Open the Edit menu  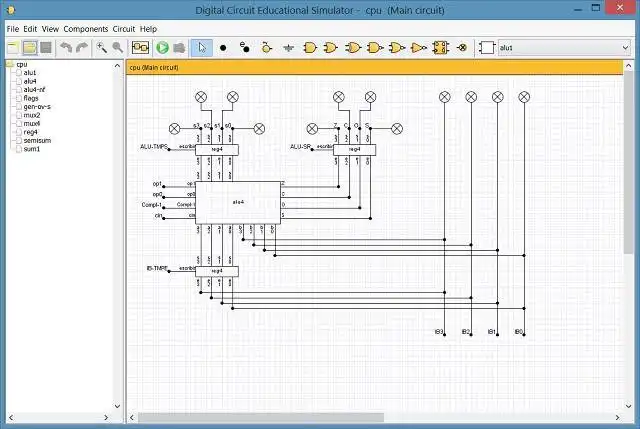30,29
